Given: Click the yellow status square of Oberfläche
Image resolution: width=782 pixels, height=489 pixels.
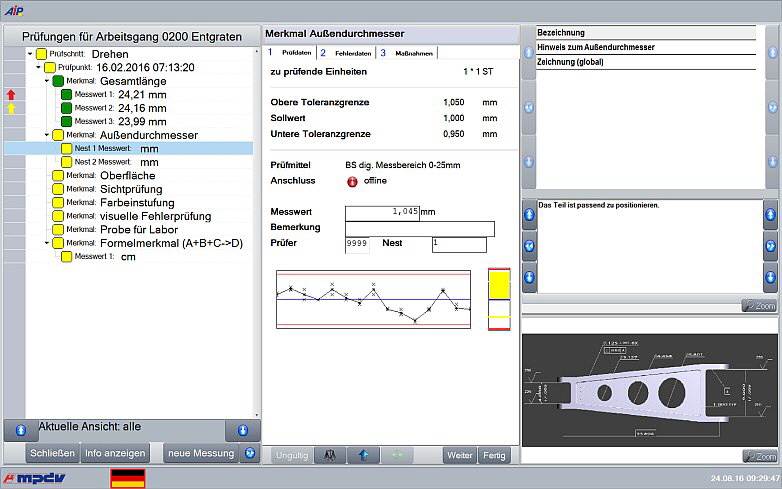Looking at the screenshot, I should click(x=58, y=175).
